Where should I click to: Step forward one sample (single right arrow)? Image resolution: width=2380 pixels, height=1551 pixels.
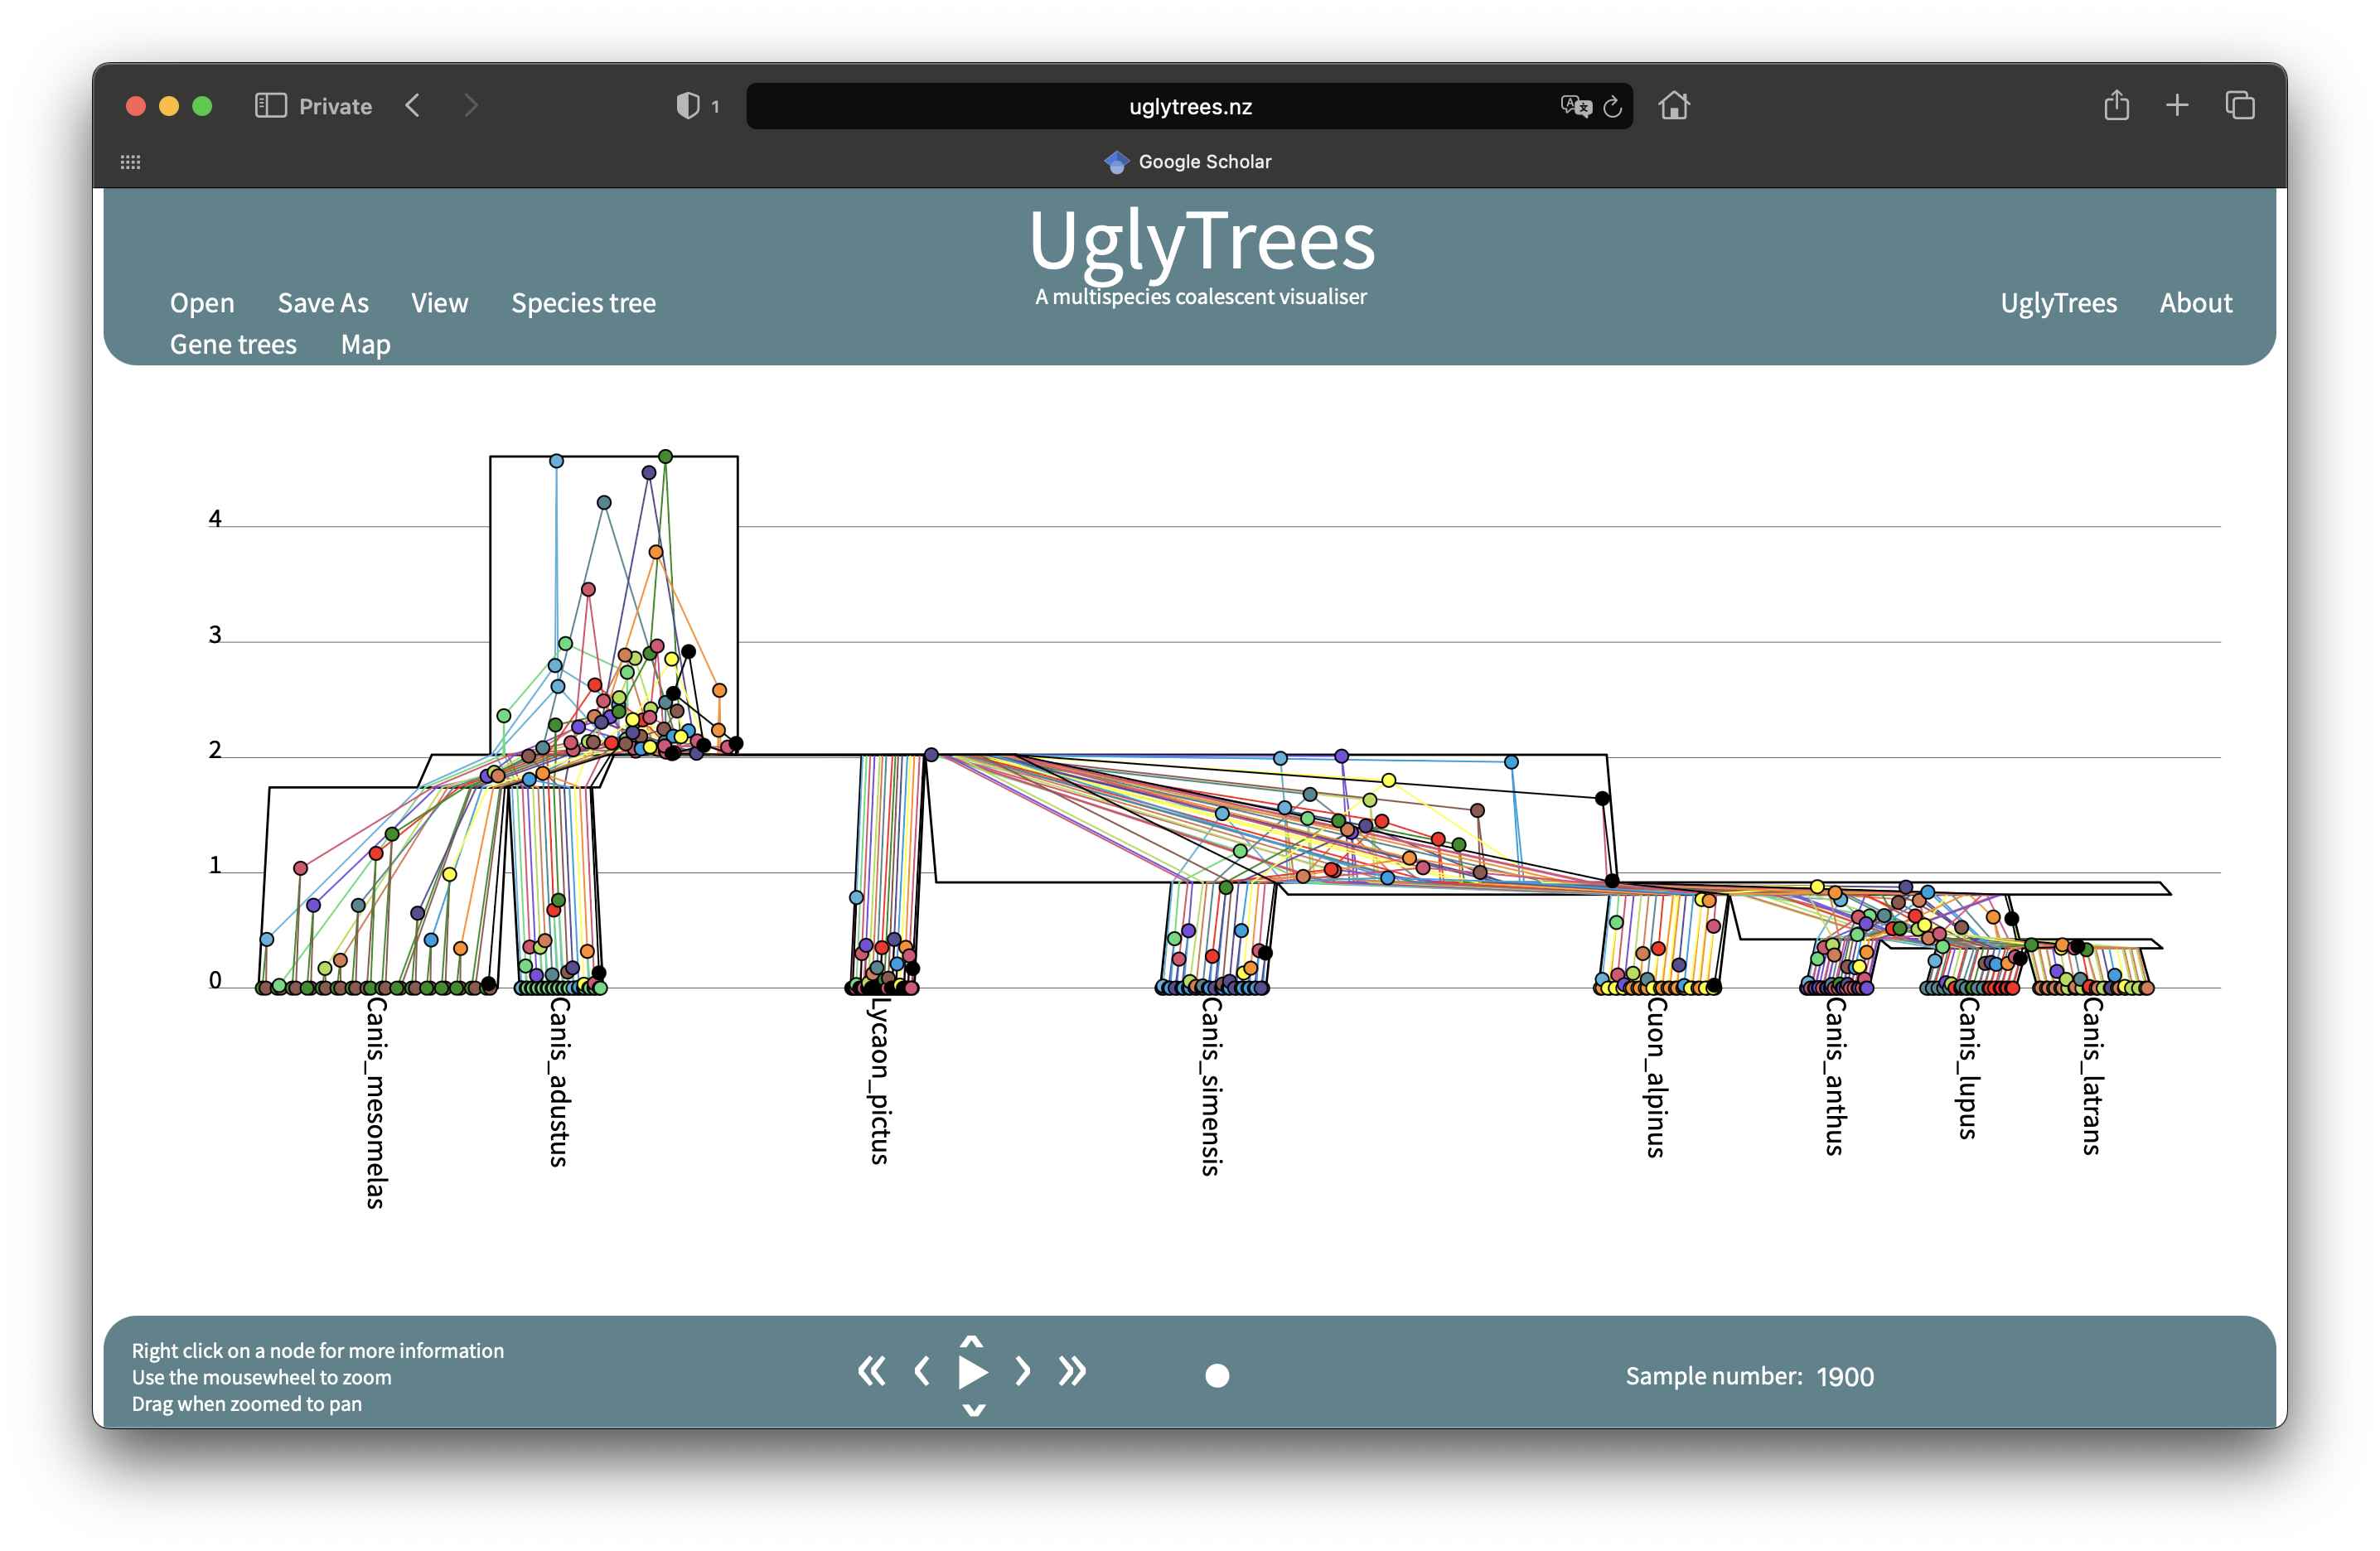pos(1022,1371)
